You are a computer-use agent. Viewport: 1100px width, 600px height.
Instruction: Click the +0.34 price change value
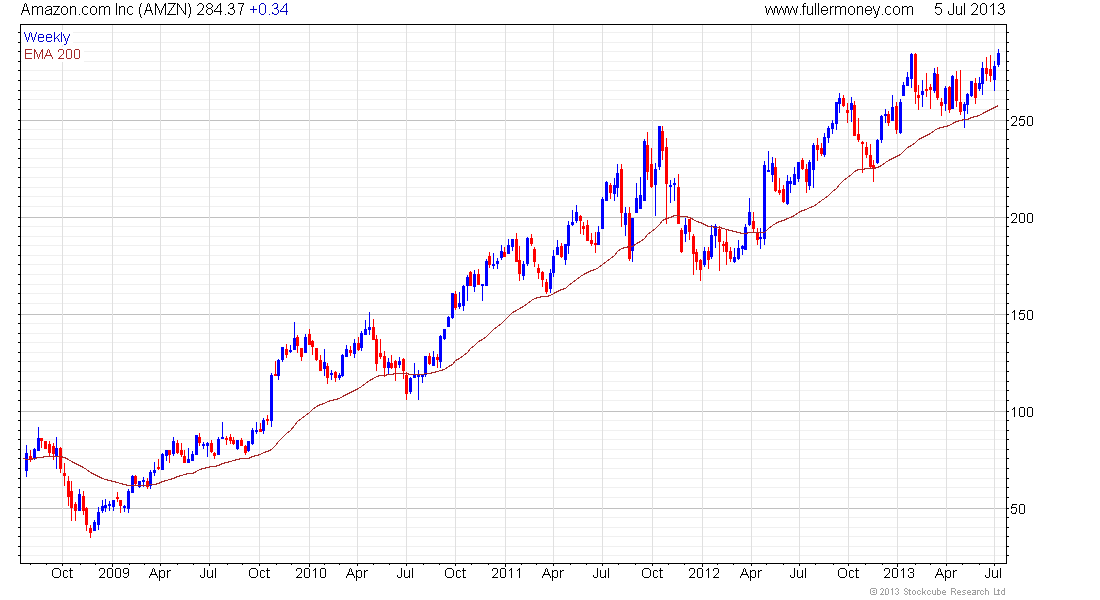tap(269, 10)
